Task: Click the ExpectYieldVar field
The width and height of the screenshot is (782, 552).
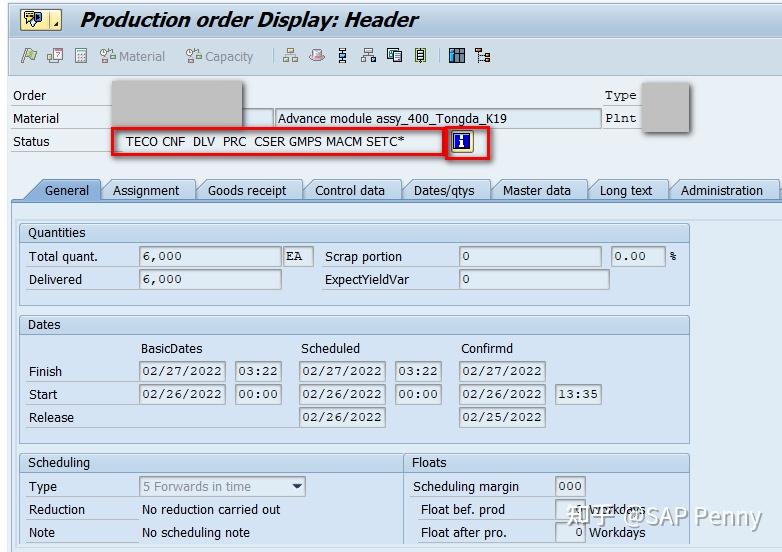Action: point(534,279)
